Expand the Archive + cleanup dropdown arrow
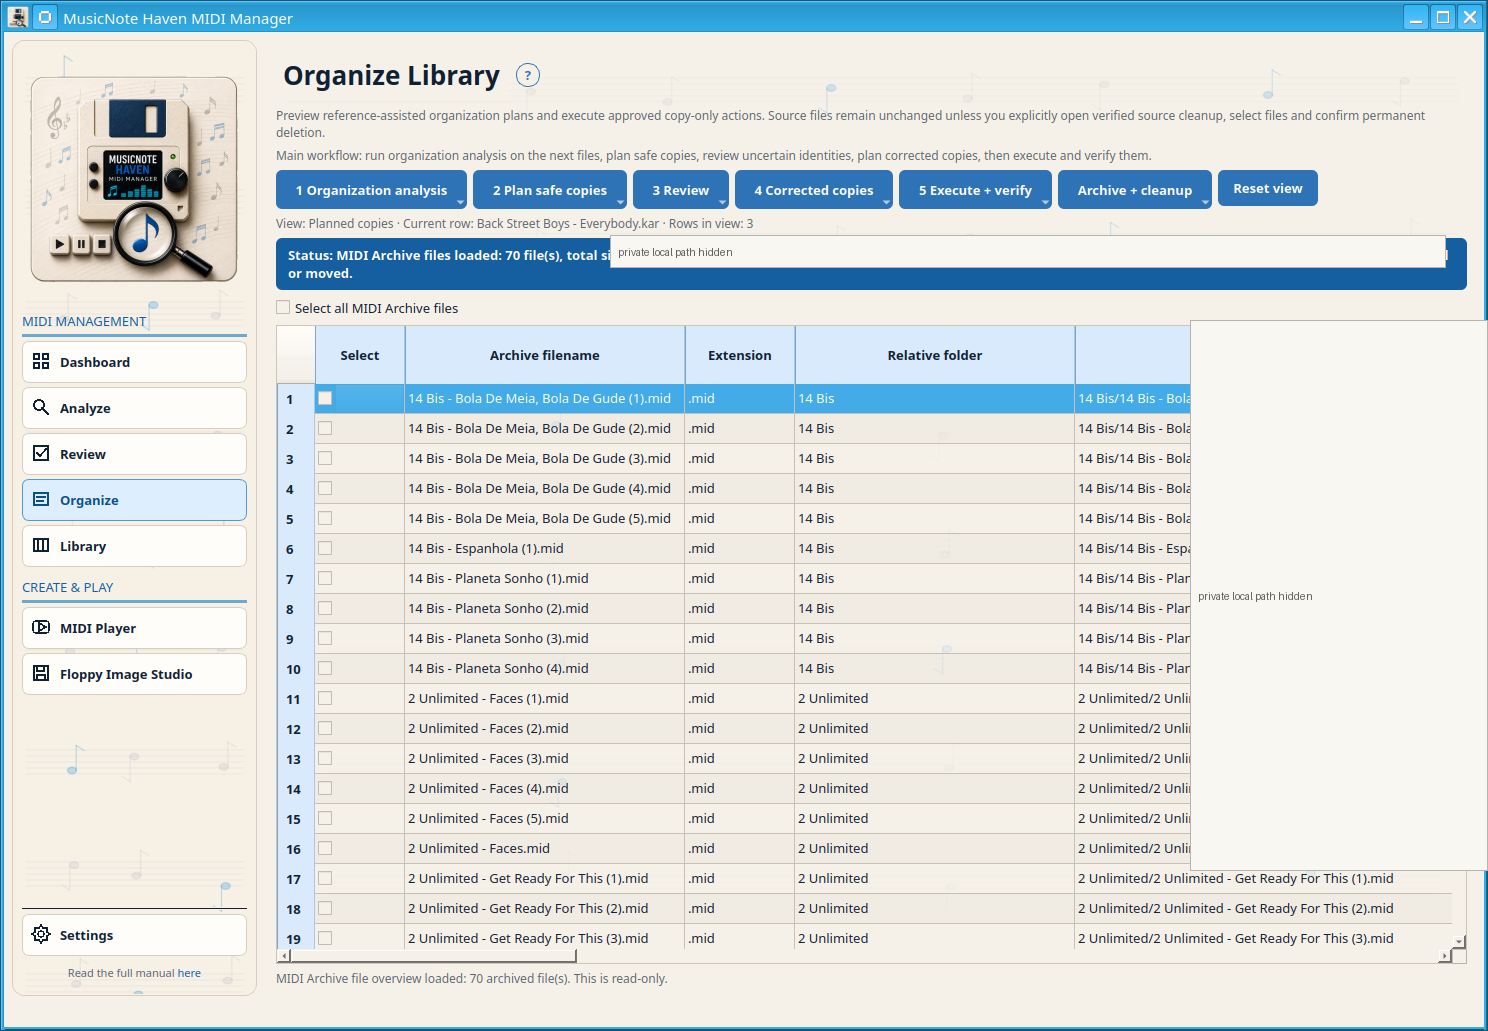Screen dimensions: 1488x1031 1205,202
